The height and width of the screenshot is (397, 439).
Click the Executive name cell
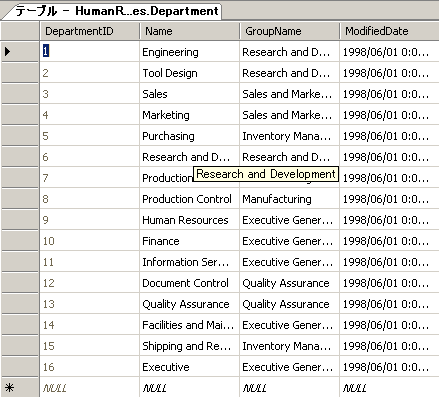189,367
